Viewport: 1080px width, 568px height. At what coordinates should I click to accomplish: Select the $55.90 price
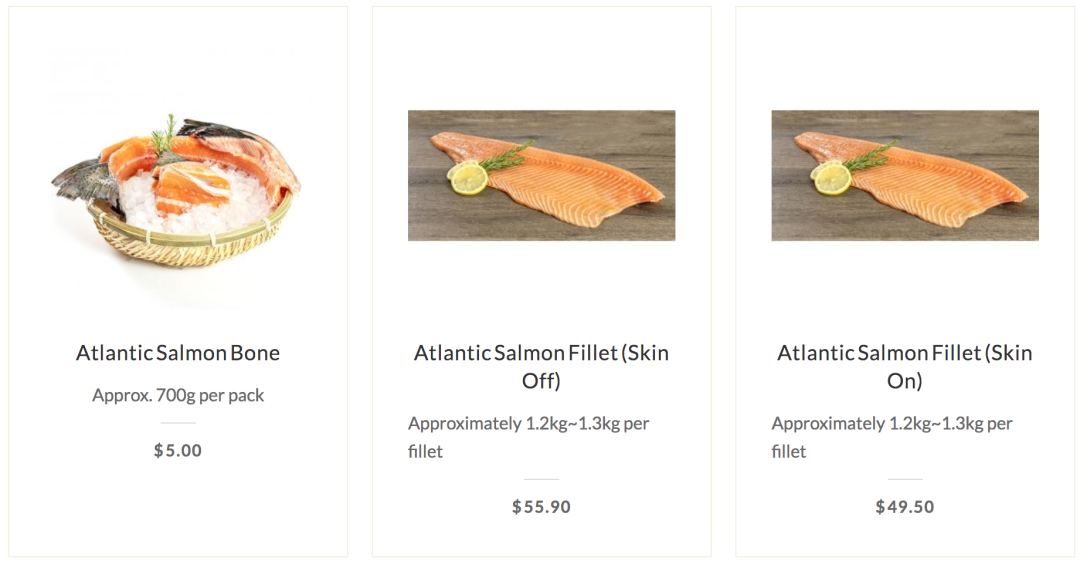click(x=541, y=507)
